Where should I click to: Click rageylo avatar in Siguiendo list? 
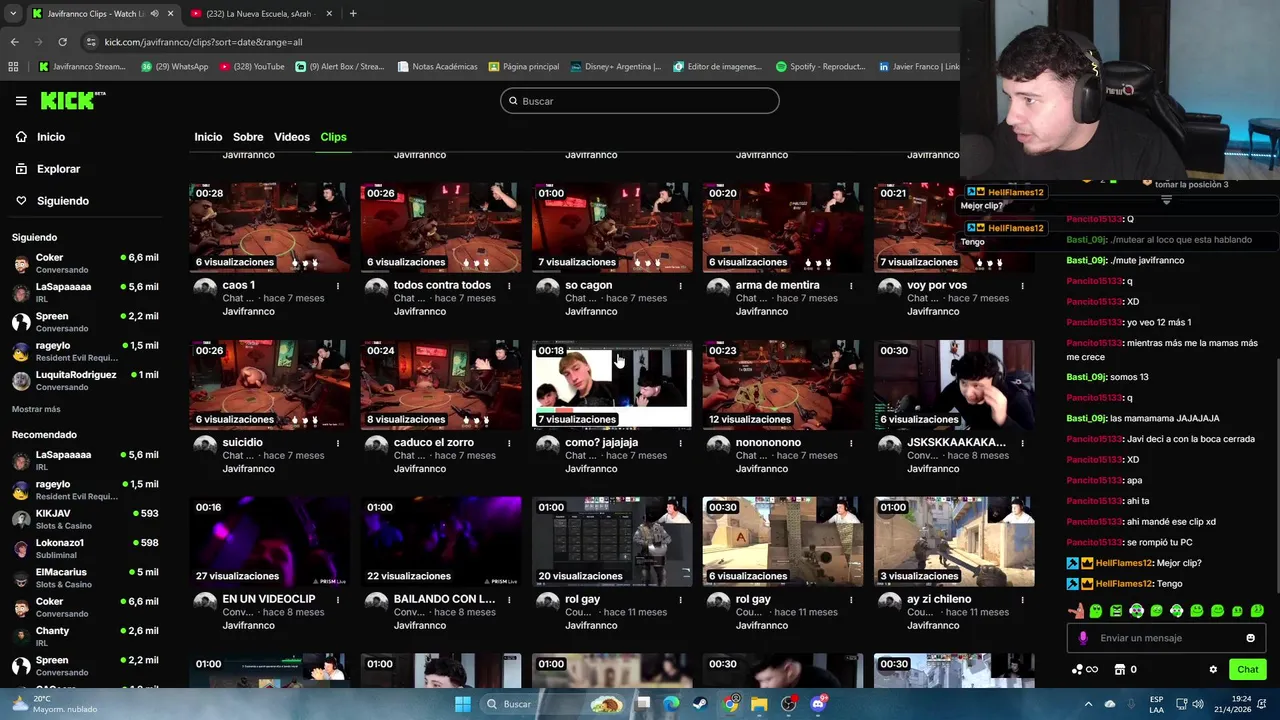[x=21, y=351]
